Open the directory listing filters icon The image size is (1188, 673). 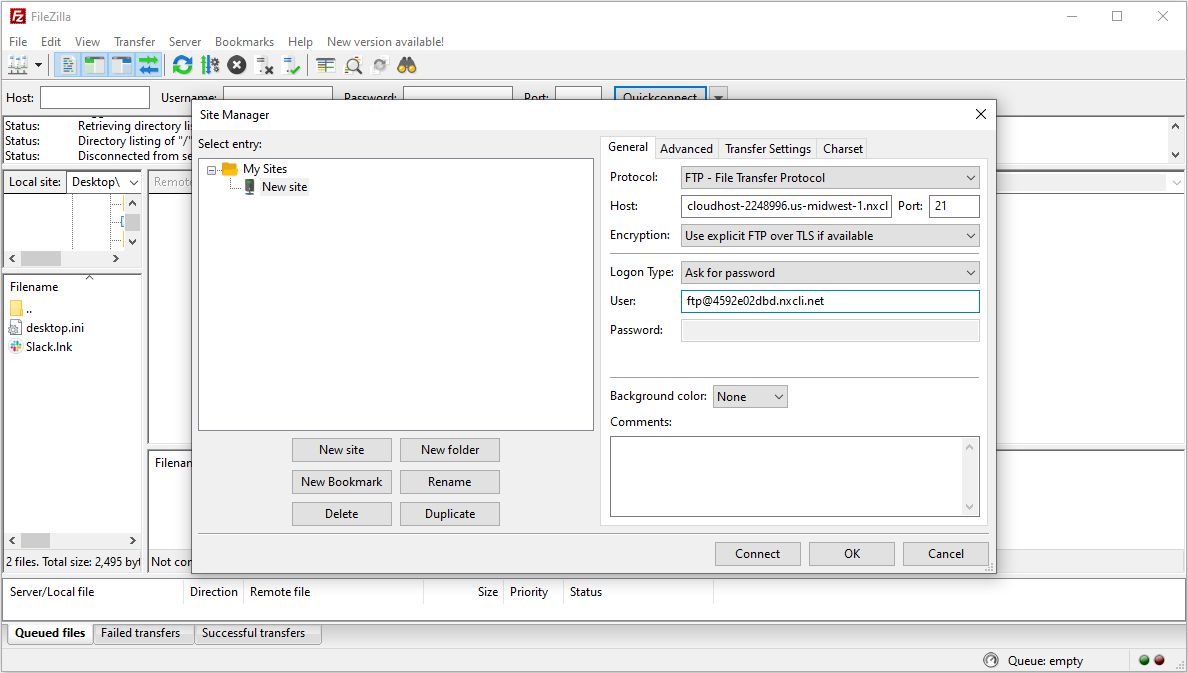[x=326, y=66]
